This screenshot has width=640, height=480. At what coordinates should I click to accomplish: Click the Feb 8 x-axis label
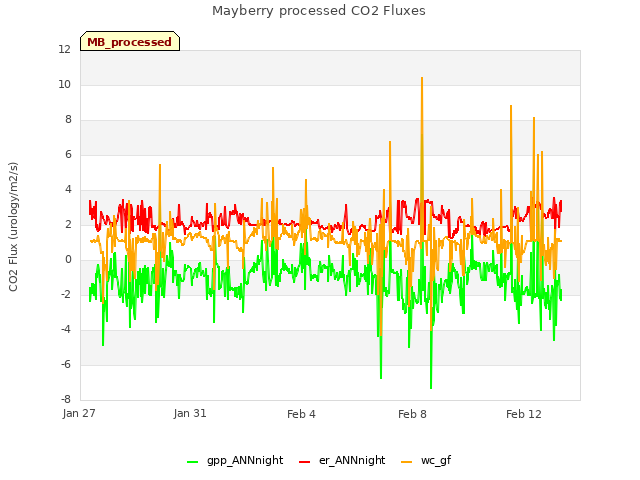(x=412, y=414)
